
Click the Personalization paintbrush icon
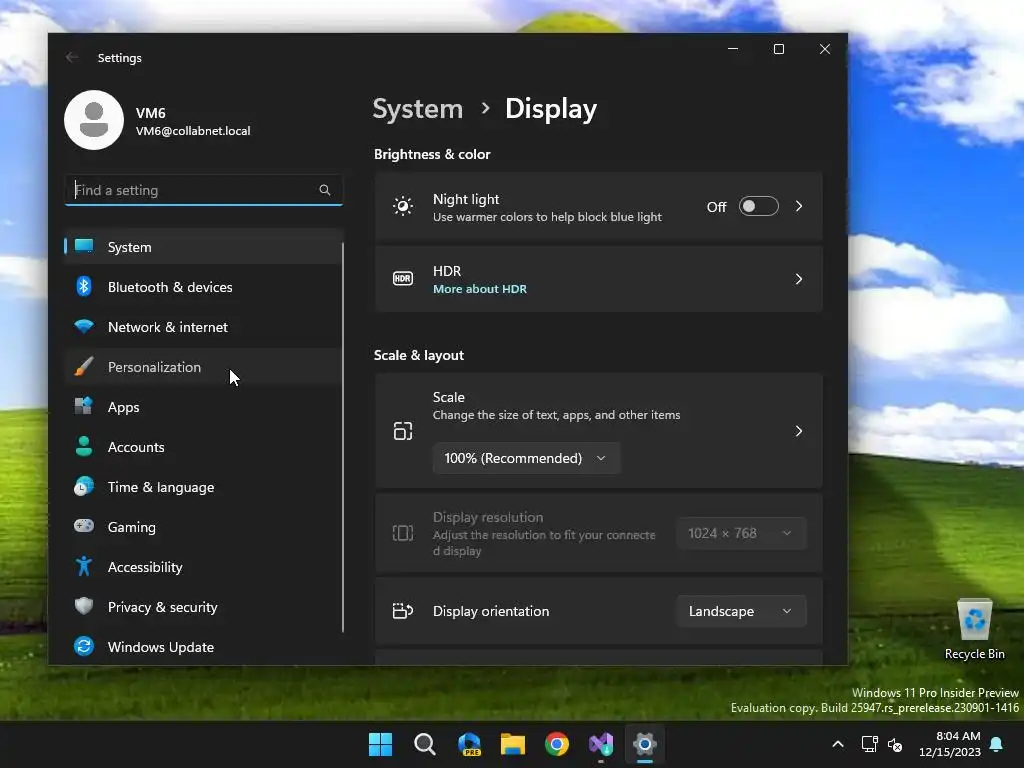[x=84, y=366]
